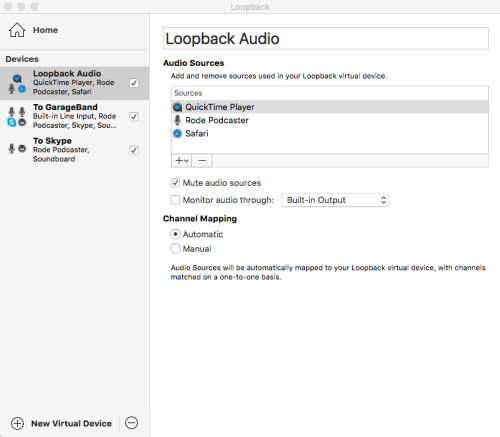Click the Devices section heading
The width and height of the screenshot is (500, 437).
point(22,59)
